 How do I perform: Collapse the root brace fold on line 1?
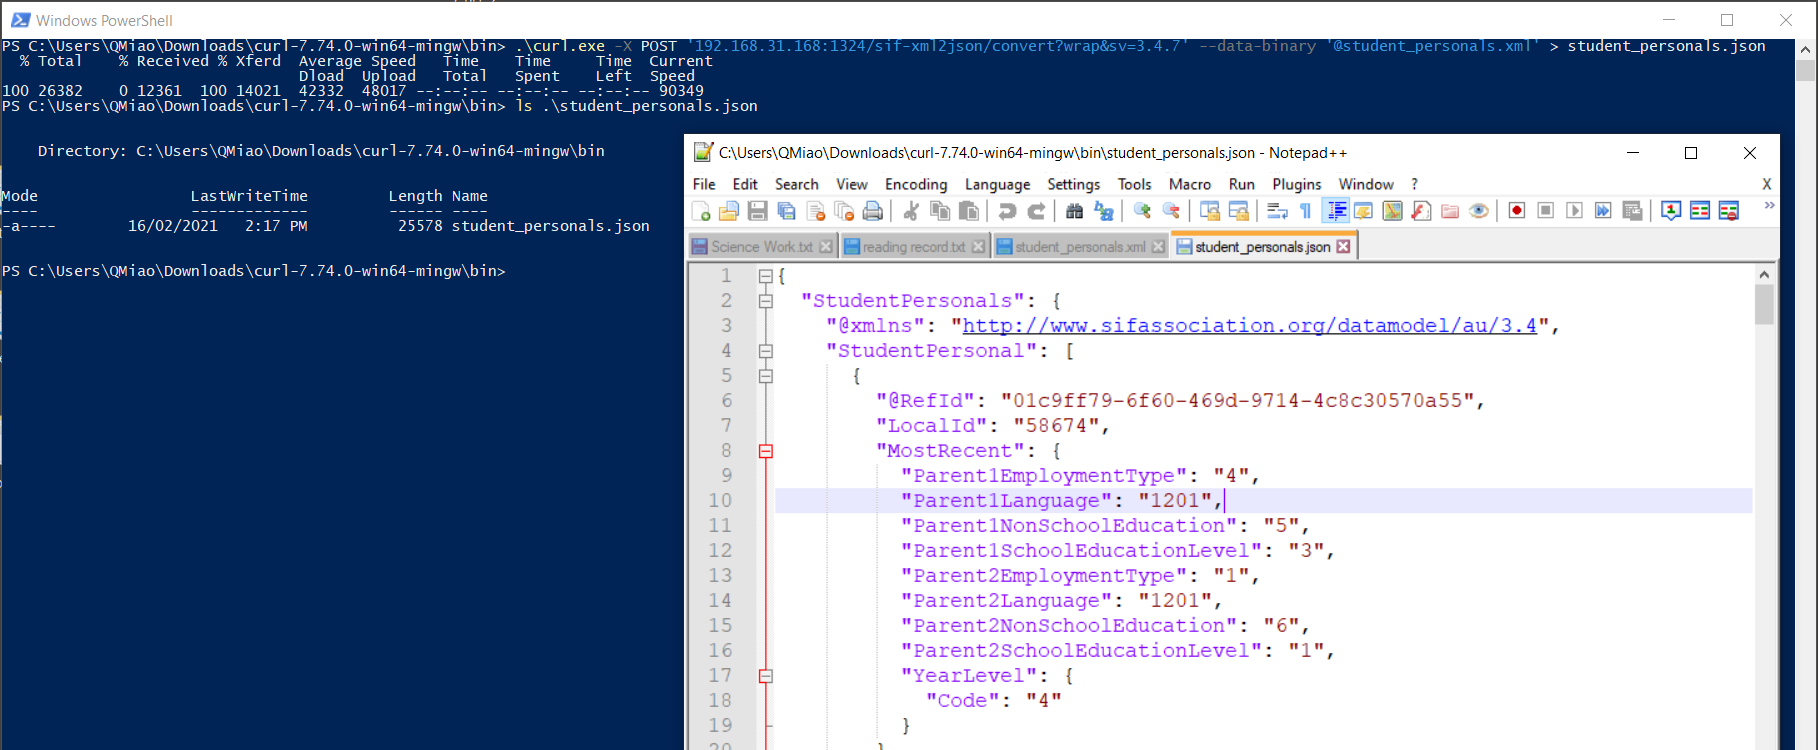(766, 276)
